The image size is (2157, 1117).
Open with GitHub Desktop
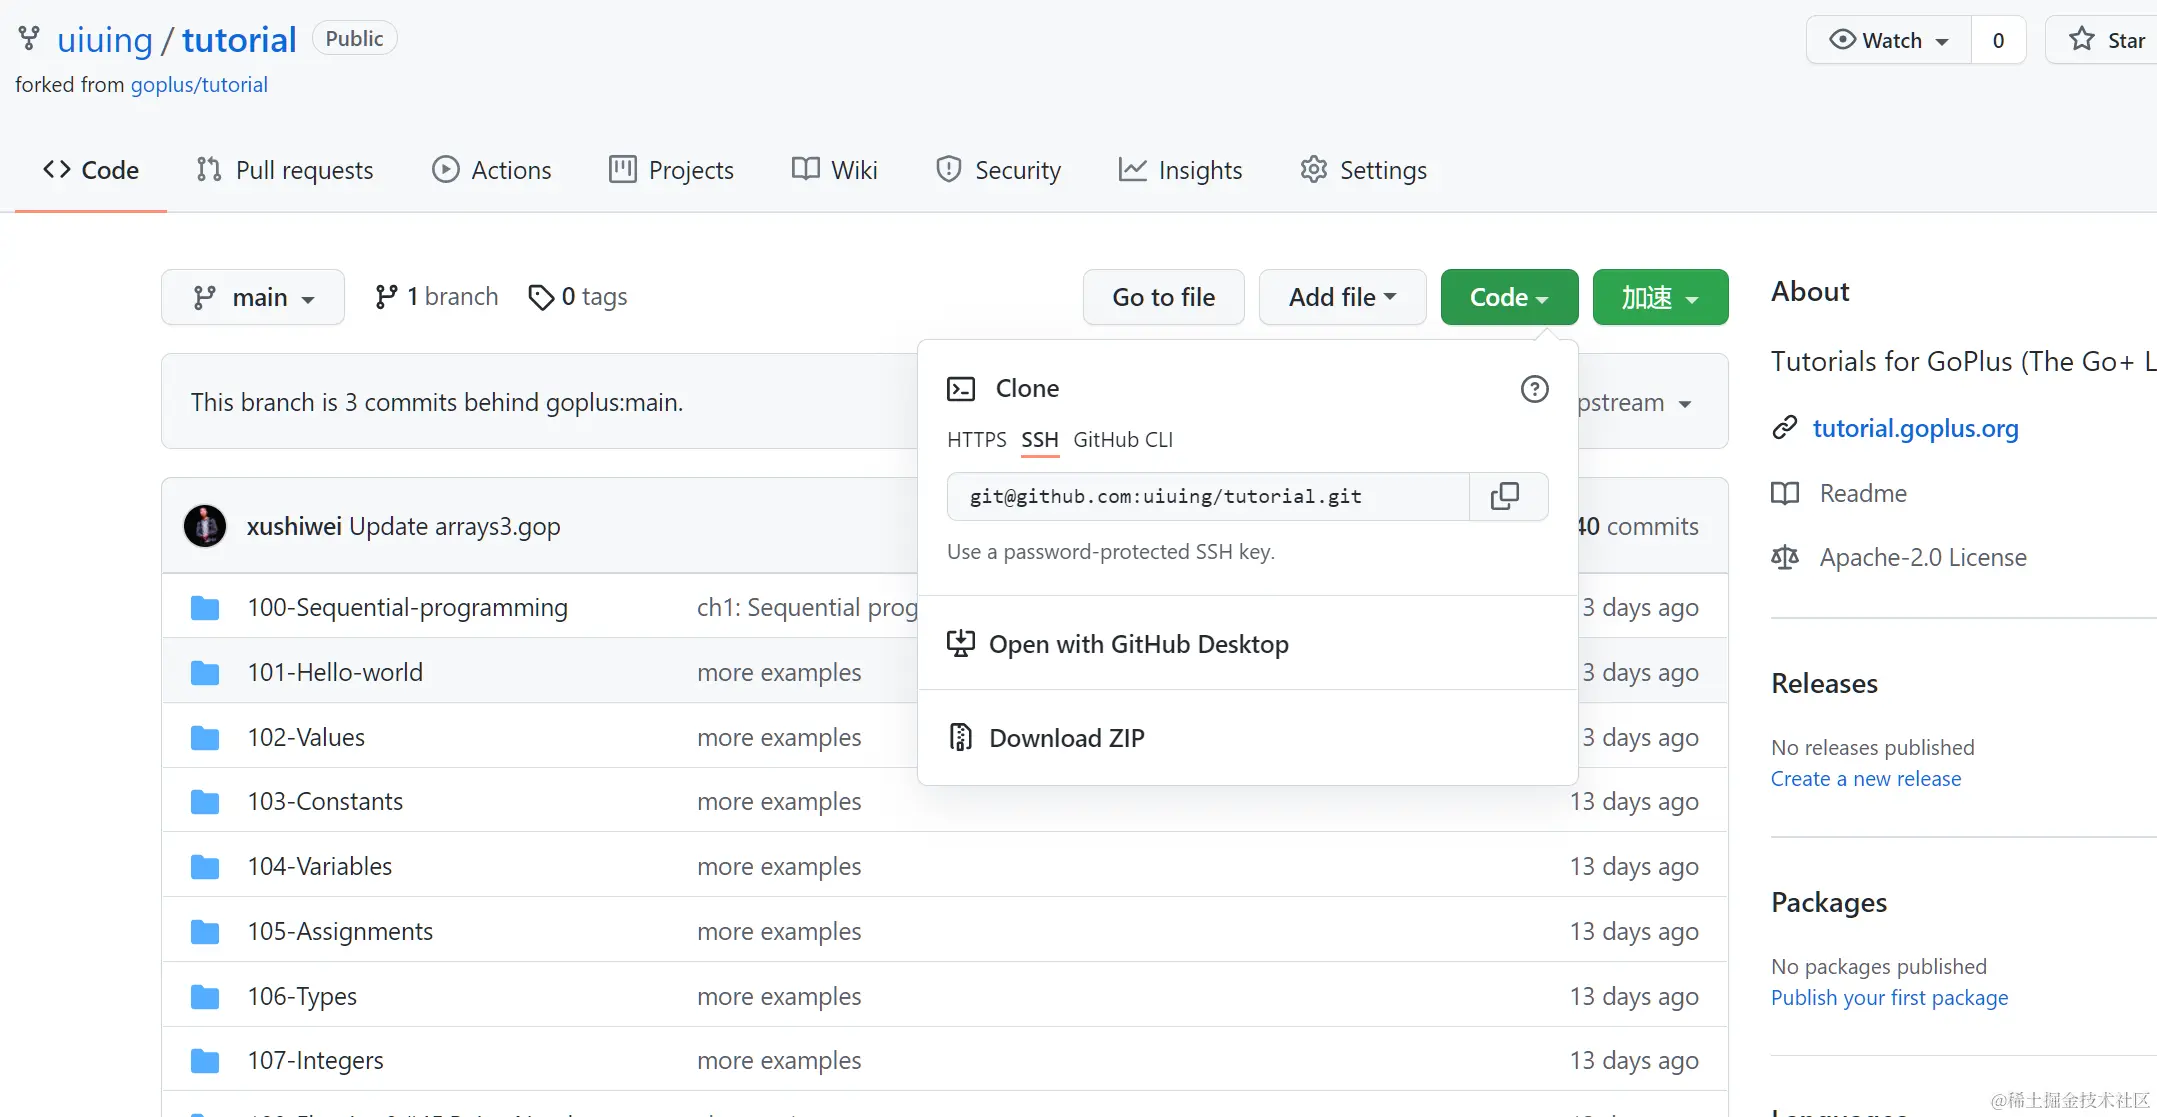click(x=1138, y=644)
